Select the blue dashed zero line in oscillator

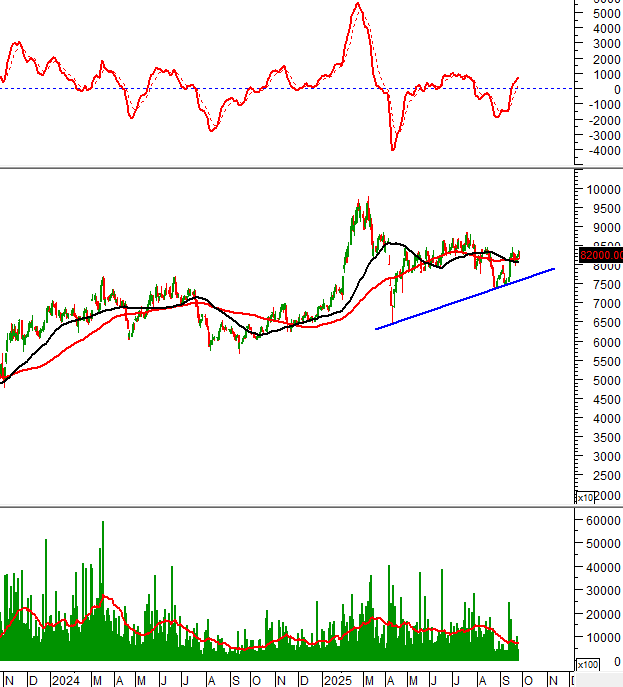coord(200,89)
